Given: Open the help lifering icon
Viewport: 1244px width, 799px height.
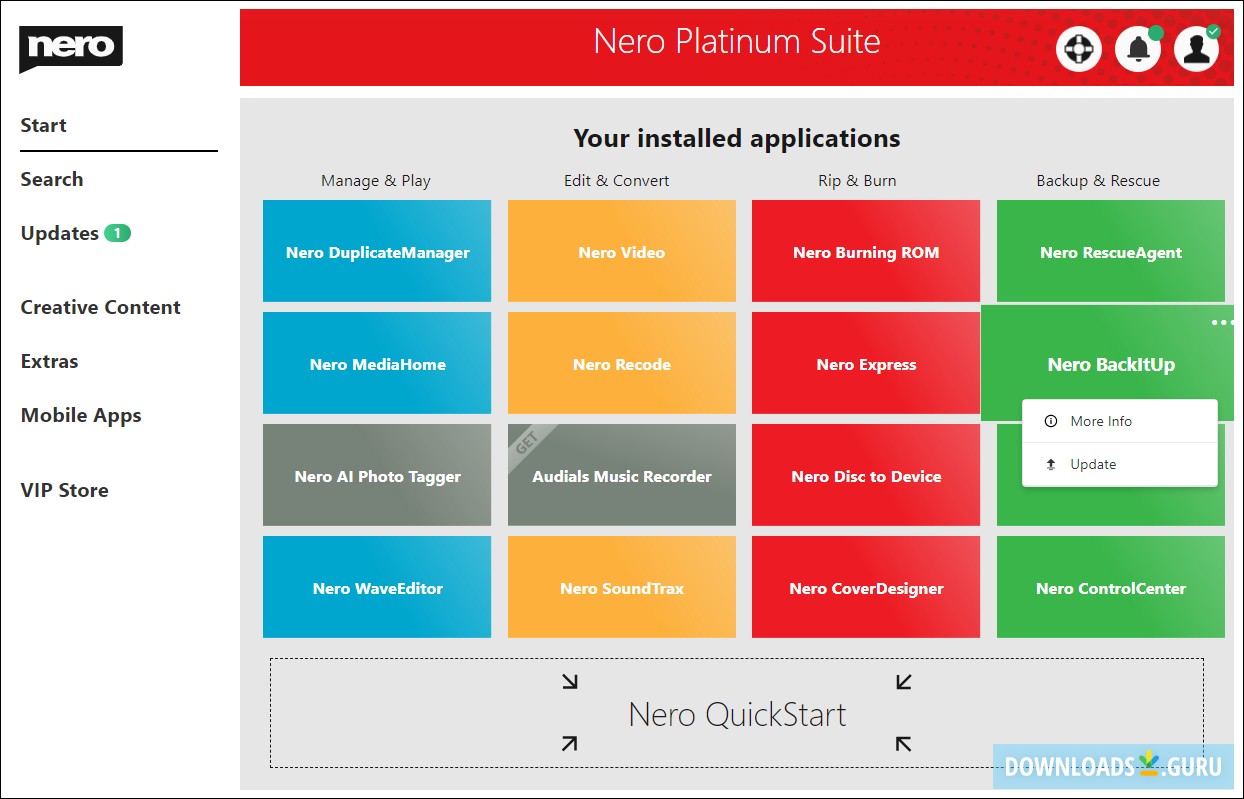Looking at the screenshot, I should pyautogui.click(x=1078, y=48).
